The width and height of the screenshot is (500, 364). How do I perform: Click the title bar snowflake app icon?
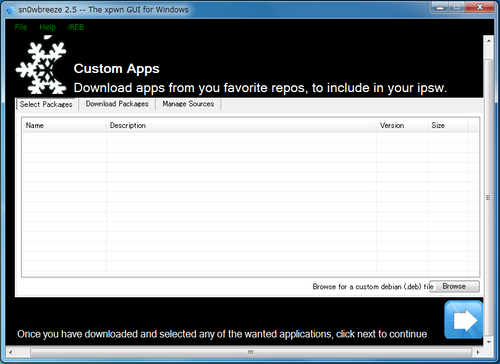pyautogui.click(x=11, y=10)
